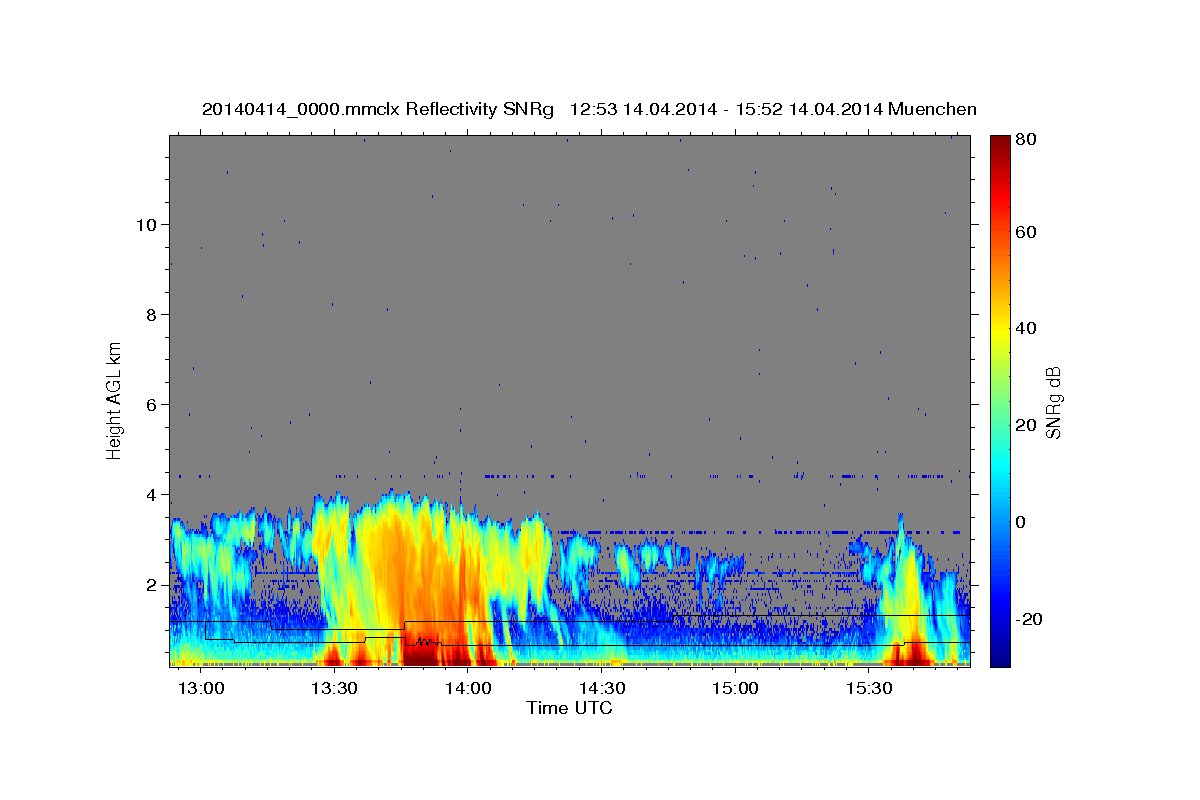
Task: Click the 'Time UTC' x-axis label
Action: click(x=569, y=708)
